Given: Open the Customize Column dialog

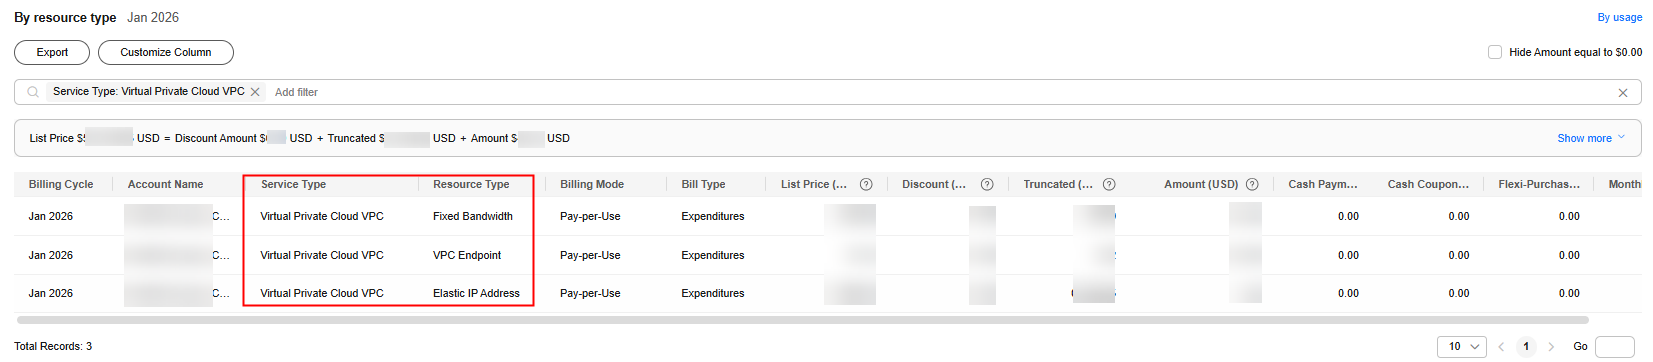Looking at the screenshot, I should (166, 52).
